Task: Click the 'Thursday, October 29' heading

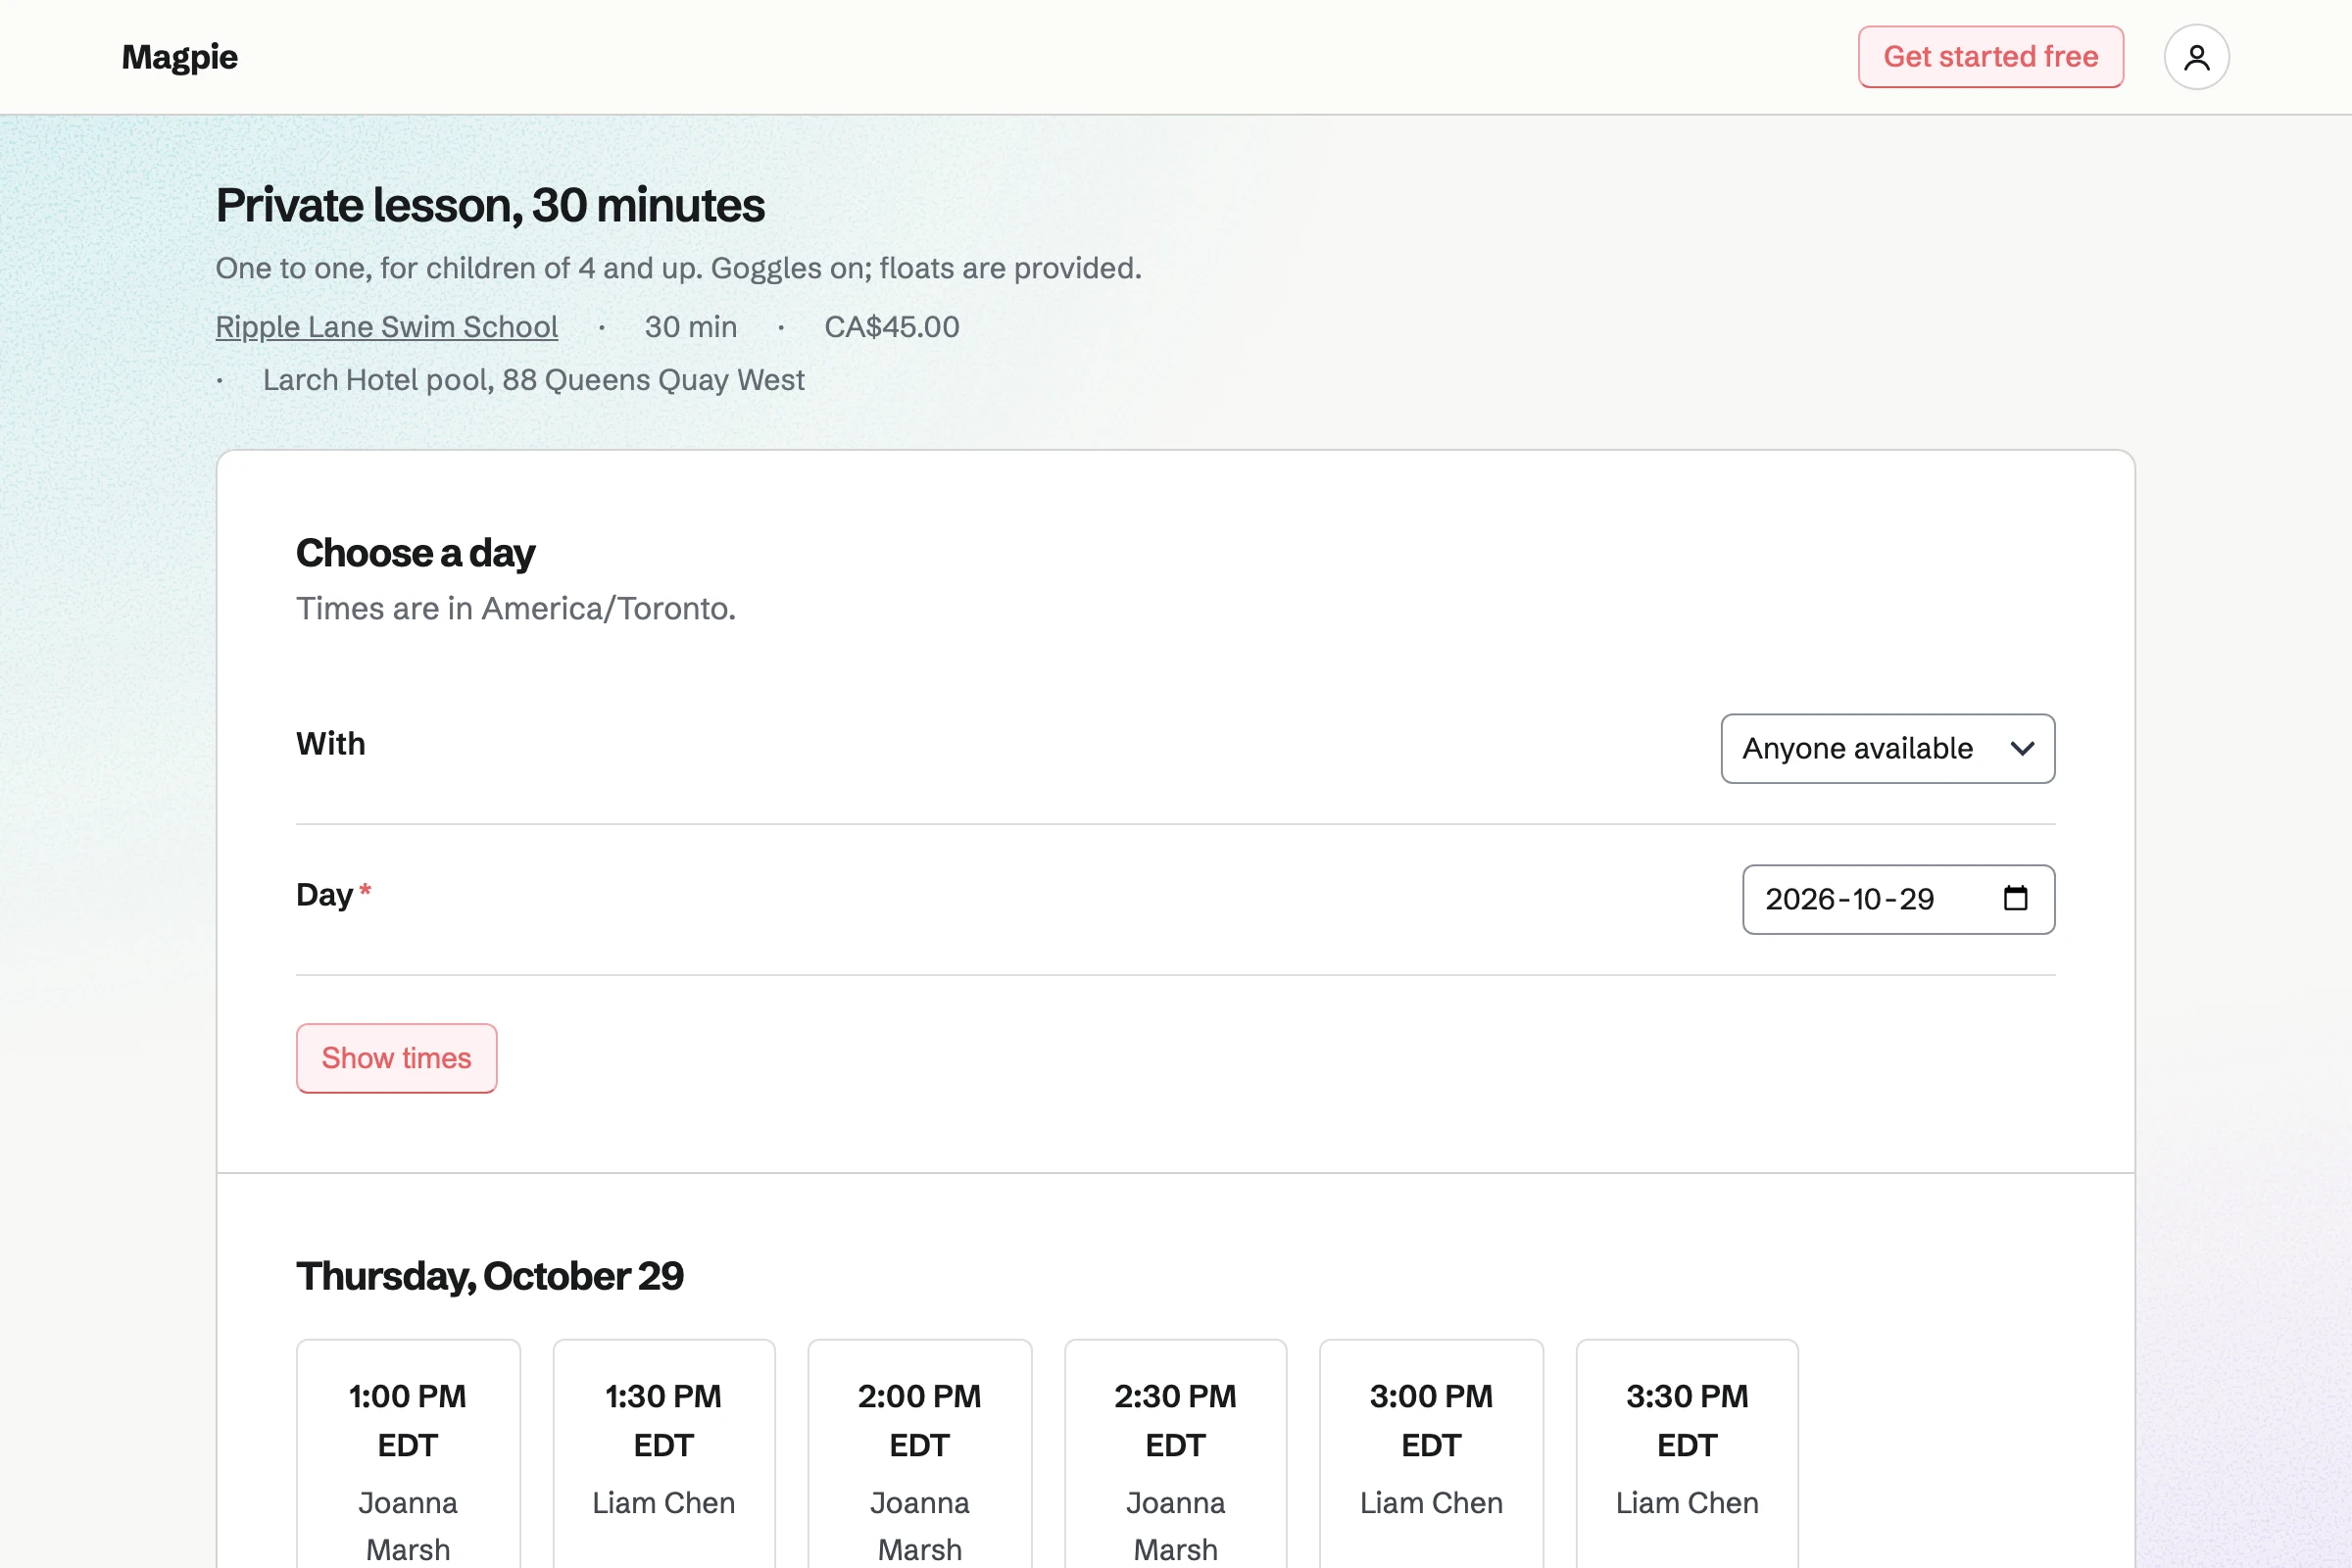Action: pos(490,1276)
